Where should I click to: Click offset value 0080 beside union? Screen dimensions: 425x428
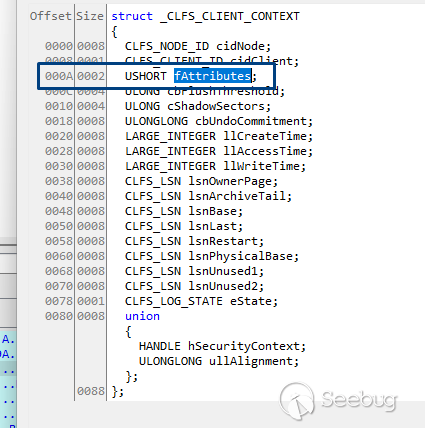pyautogui.click(x=59, y=316)
